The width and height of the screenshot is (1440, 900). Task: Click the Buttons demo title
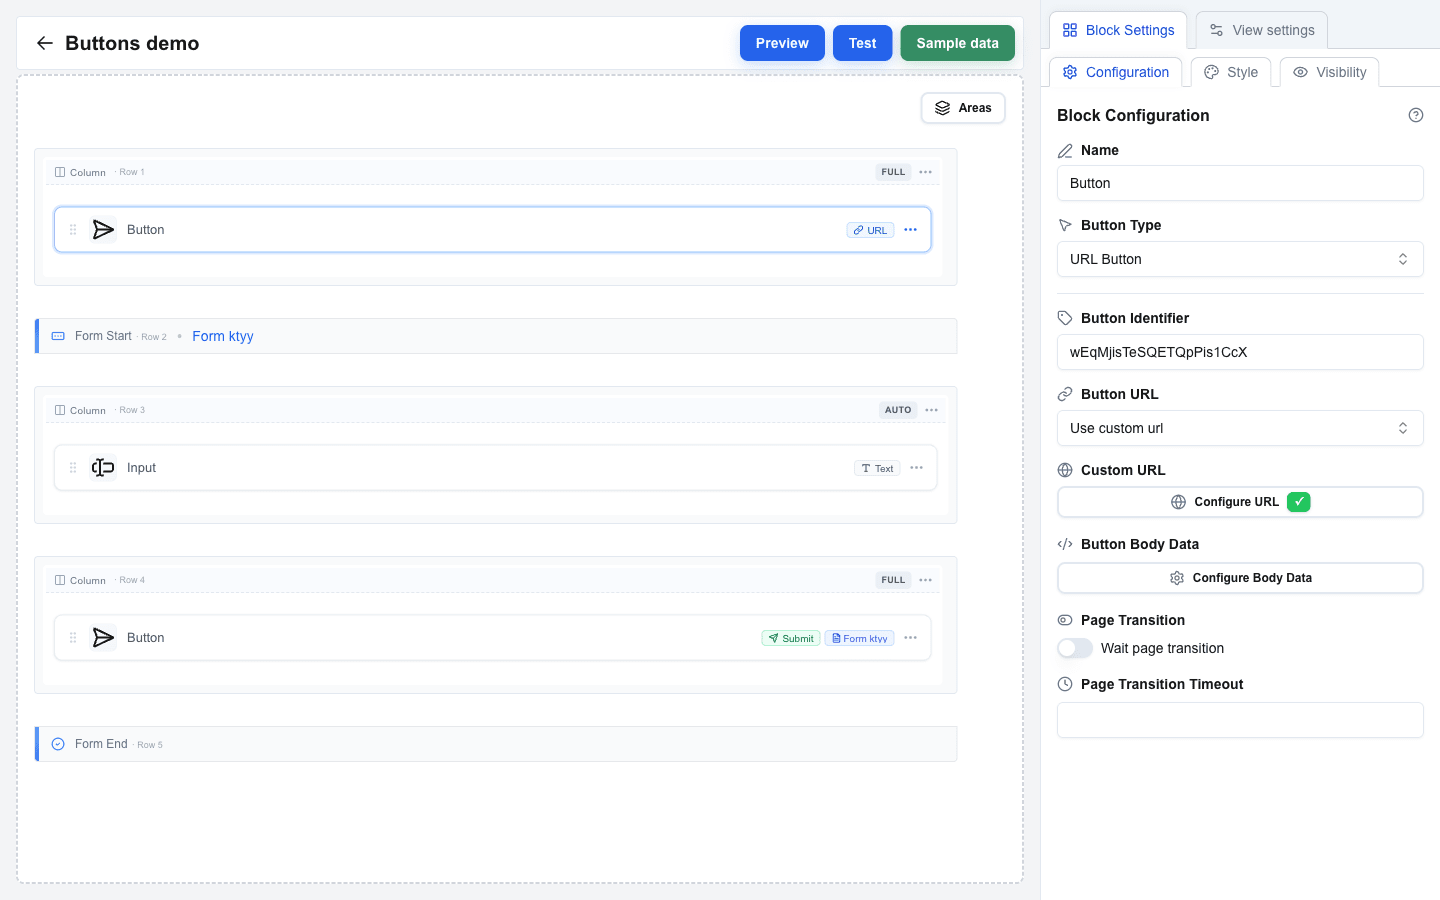pyautogui.click(x=132, y=43)
